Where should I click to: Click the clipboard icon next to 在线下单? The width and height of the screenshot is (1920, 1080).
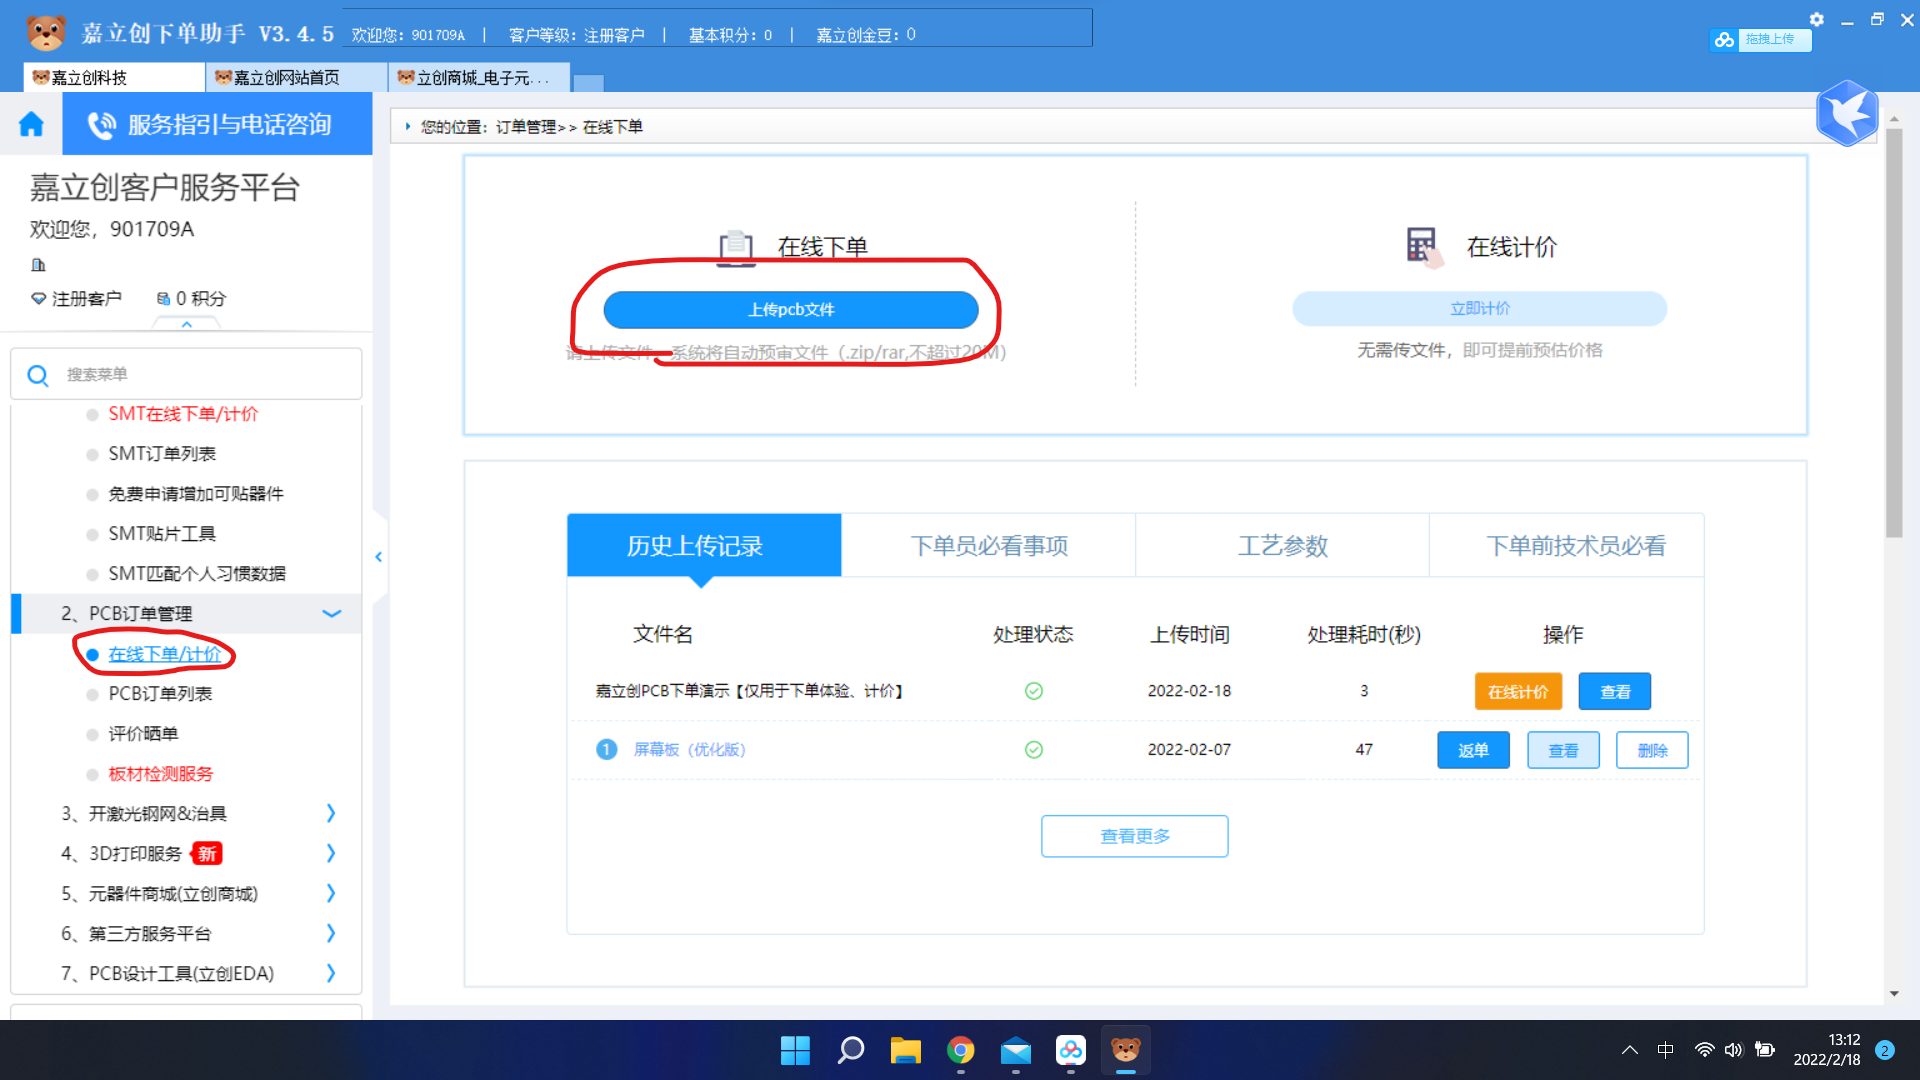tap(737, 248)
